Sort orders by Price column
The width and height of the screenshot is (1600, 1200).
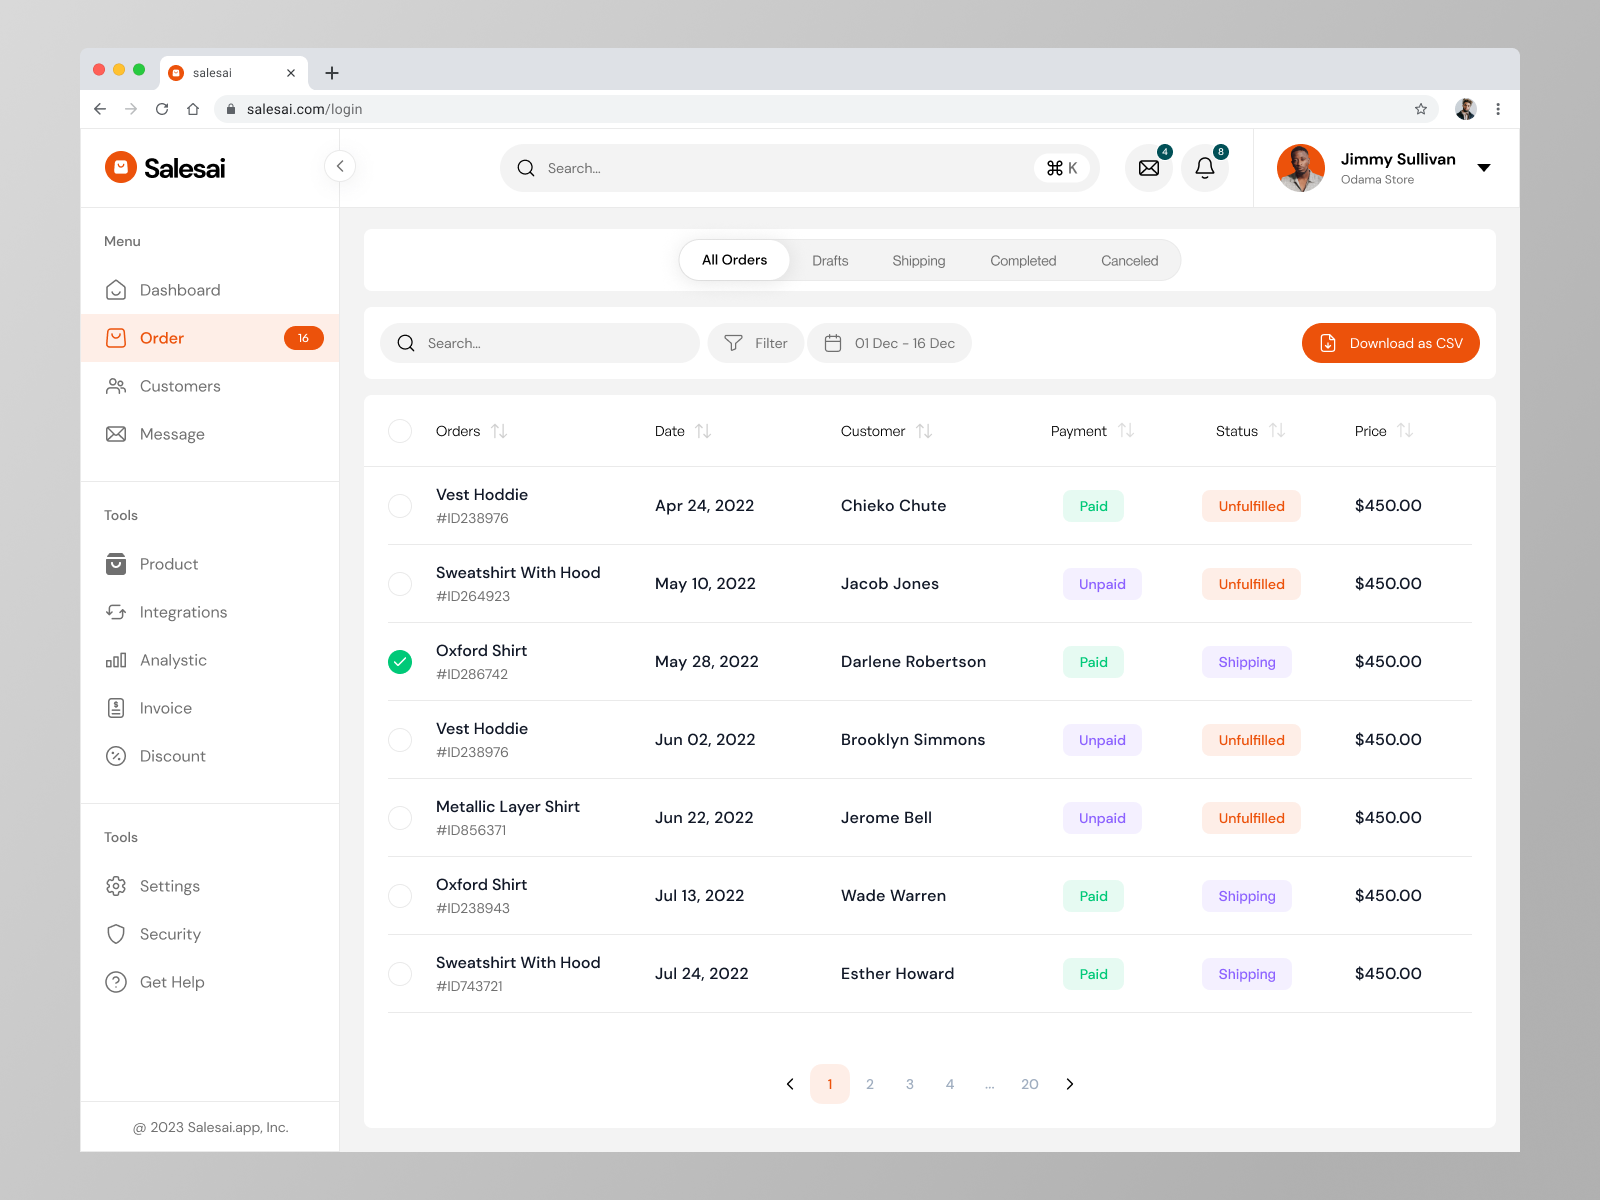click(1406, 431)
